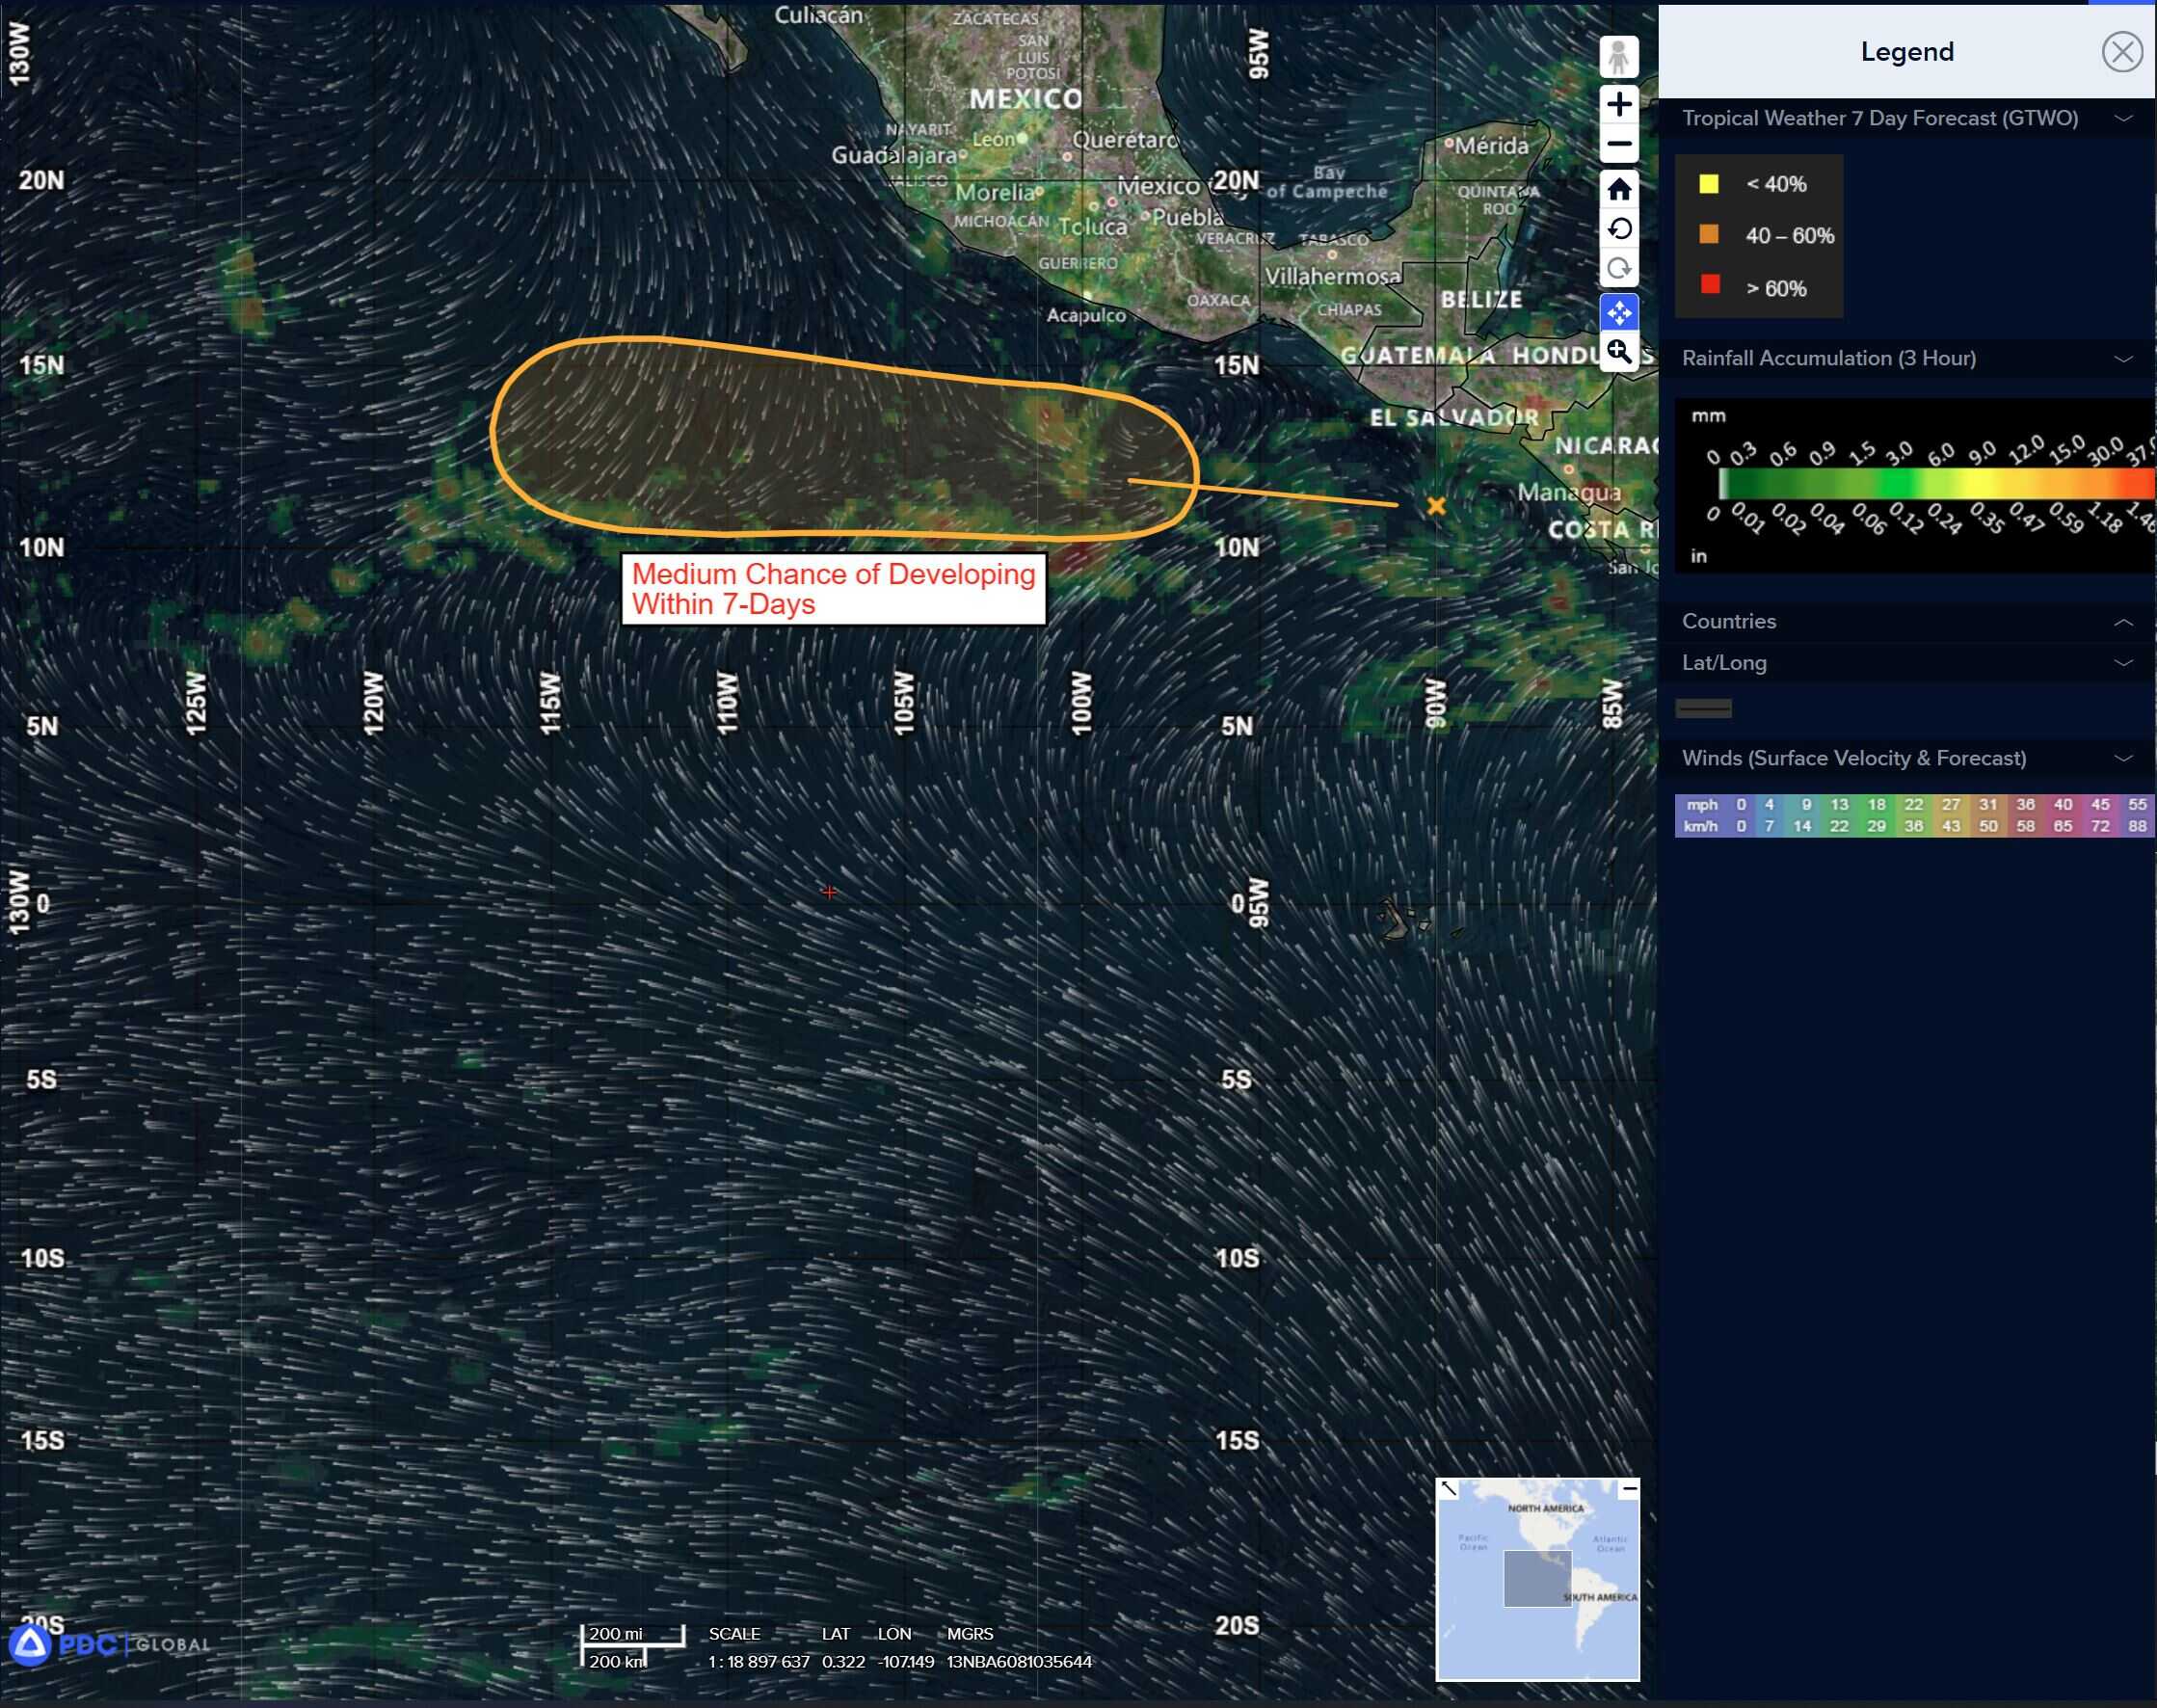Collapse Winds Surface Velocity legend section
The height and width of the screenshot is (1708, 2157).
point(2123,759)
